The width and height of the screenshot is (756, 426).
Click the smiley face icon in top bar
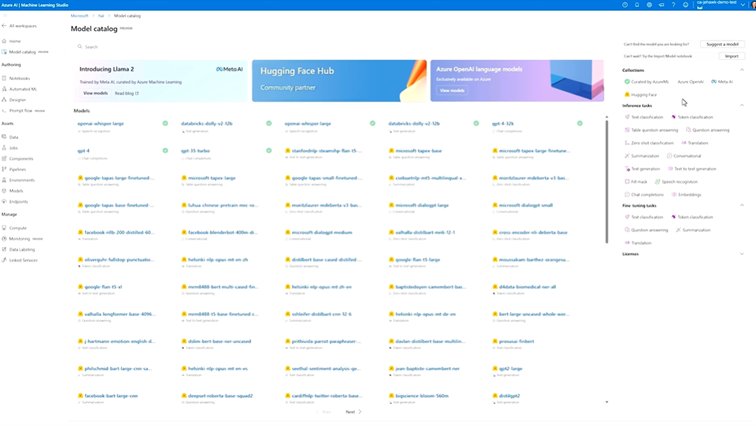[x=685, y=5]
